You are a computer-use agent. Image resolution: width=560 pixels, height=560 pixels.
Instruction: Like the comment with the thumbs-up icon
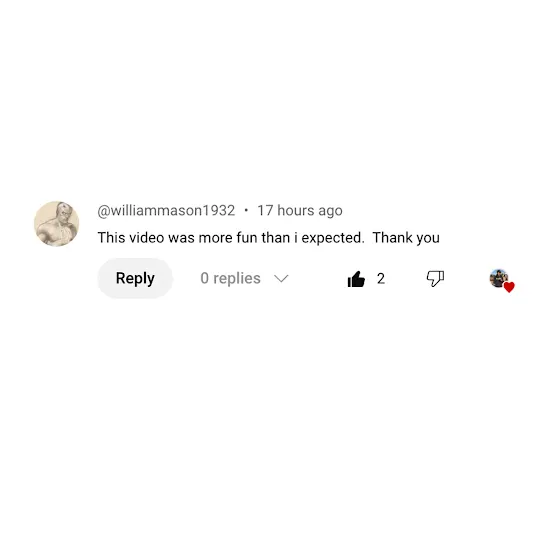356,279
